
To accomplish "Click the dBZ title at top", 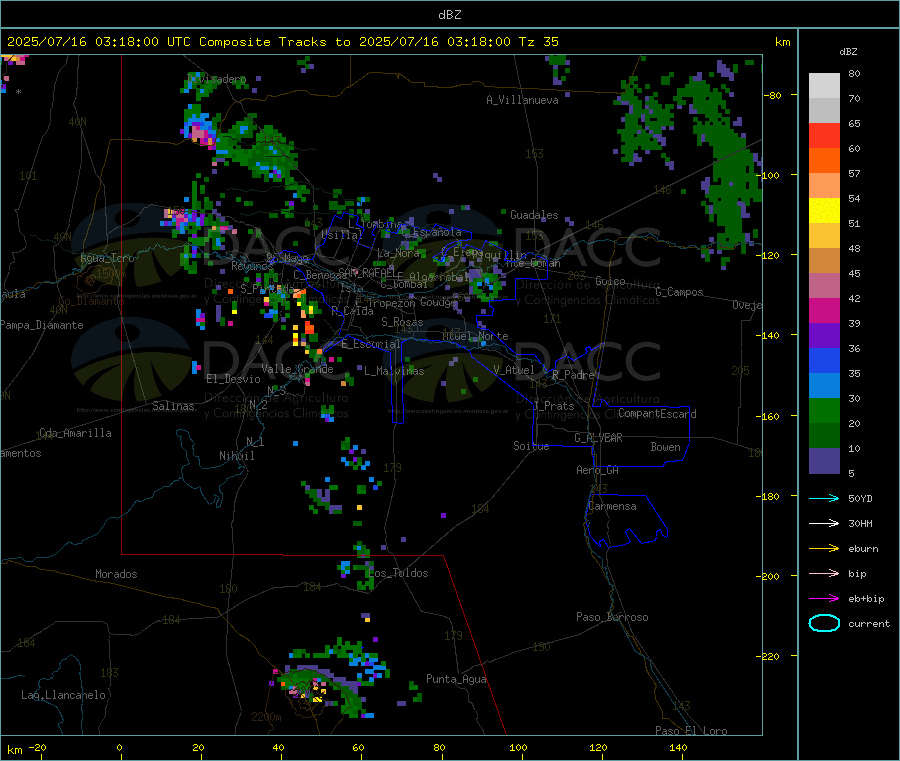I will [x=449, y=14].
